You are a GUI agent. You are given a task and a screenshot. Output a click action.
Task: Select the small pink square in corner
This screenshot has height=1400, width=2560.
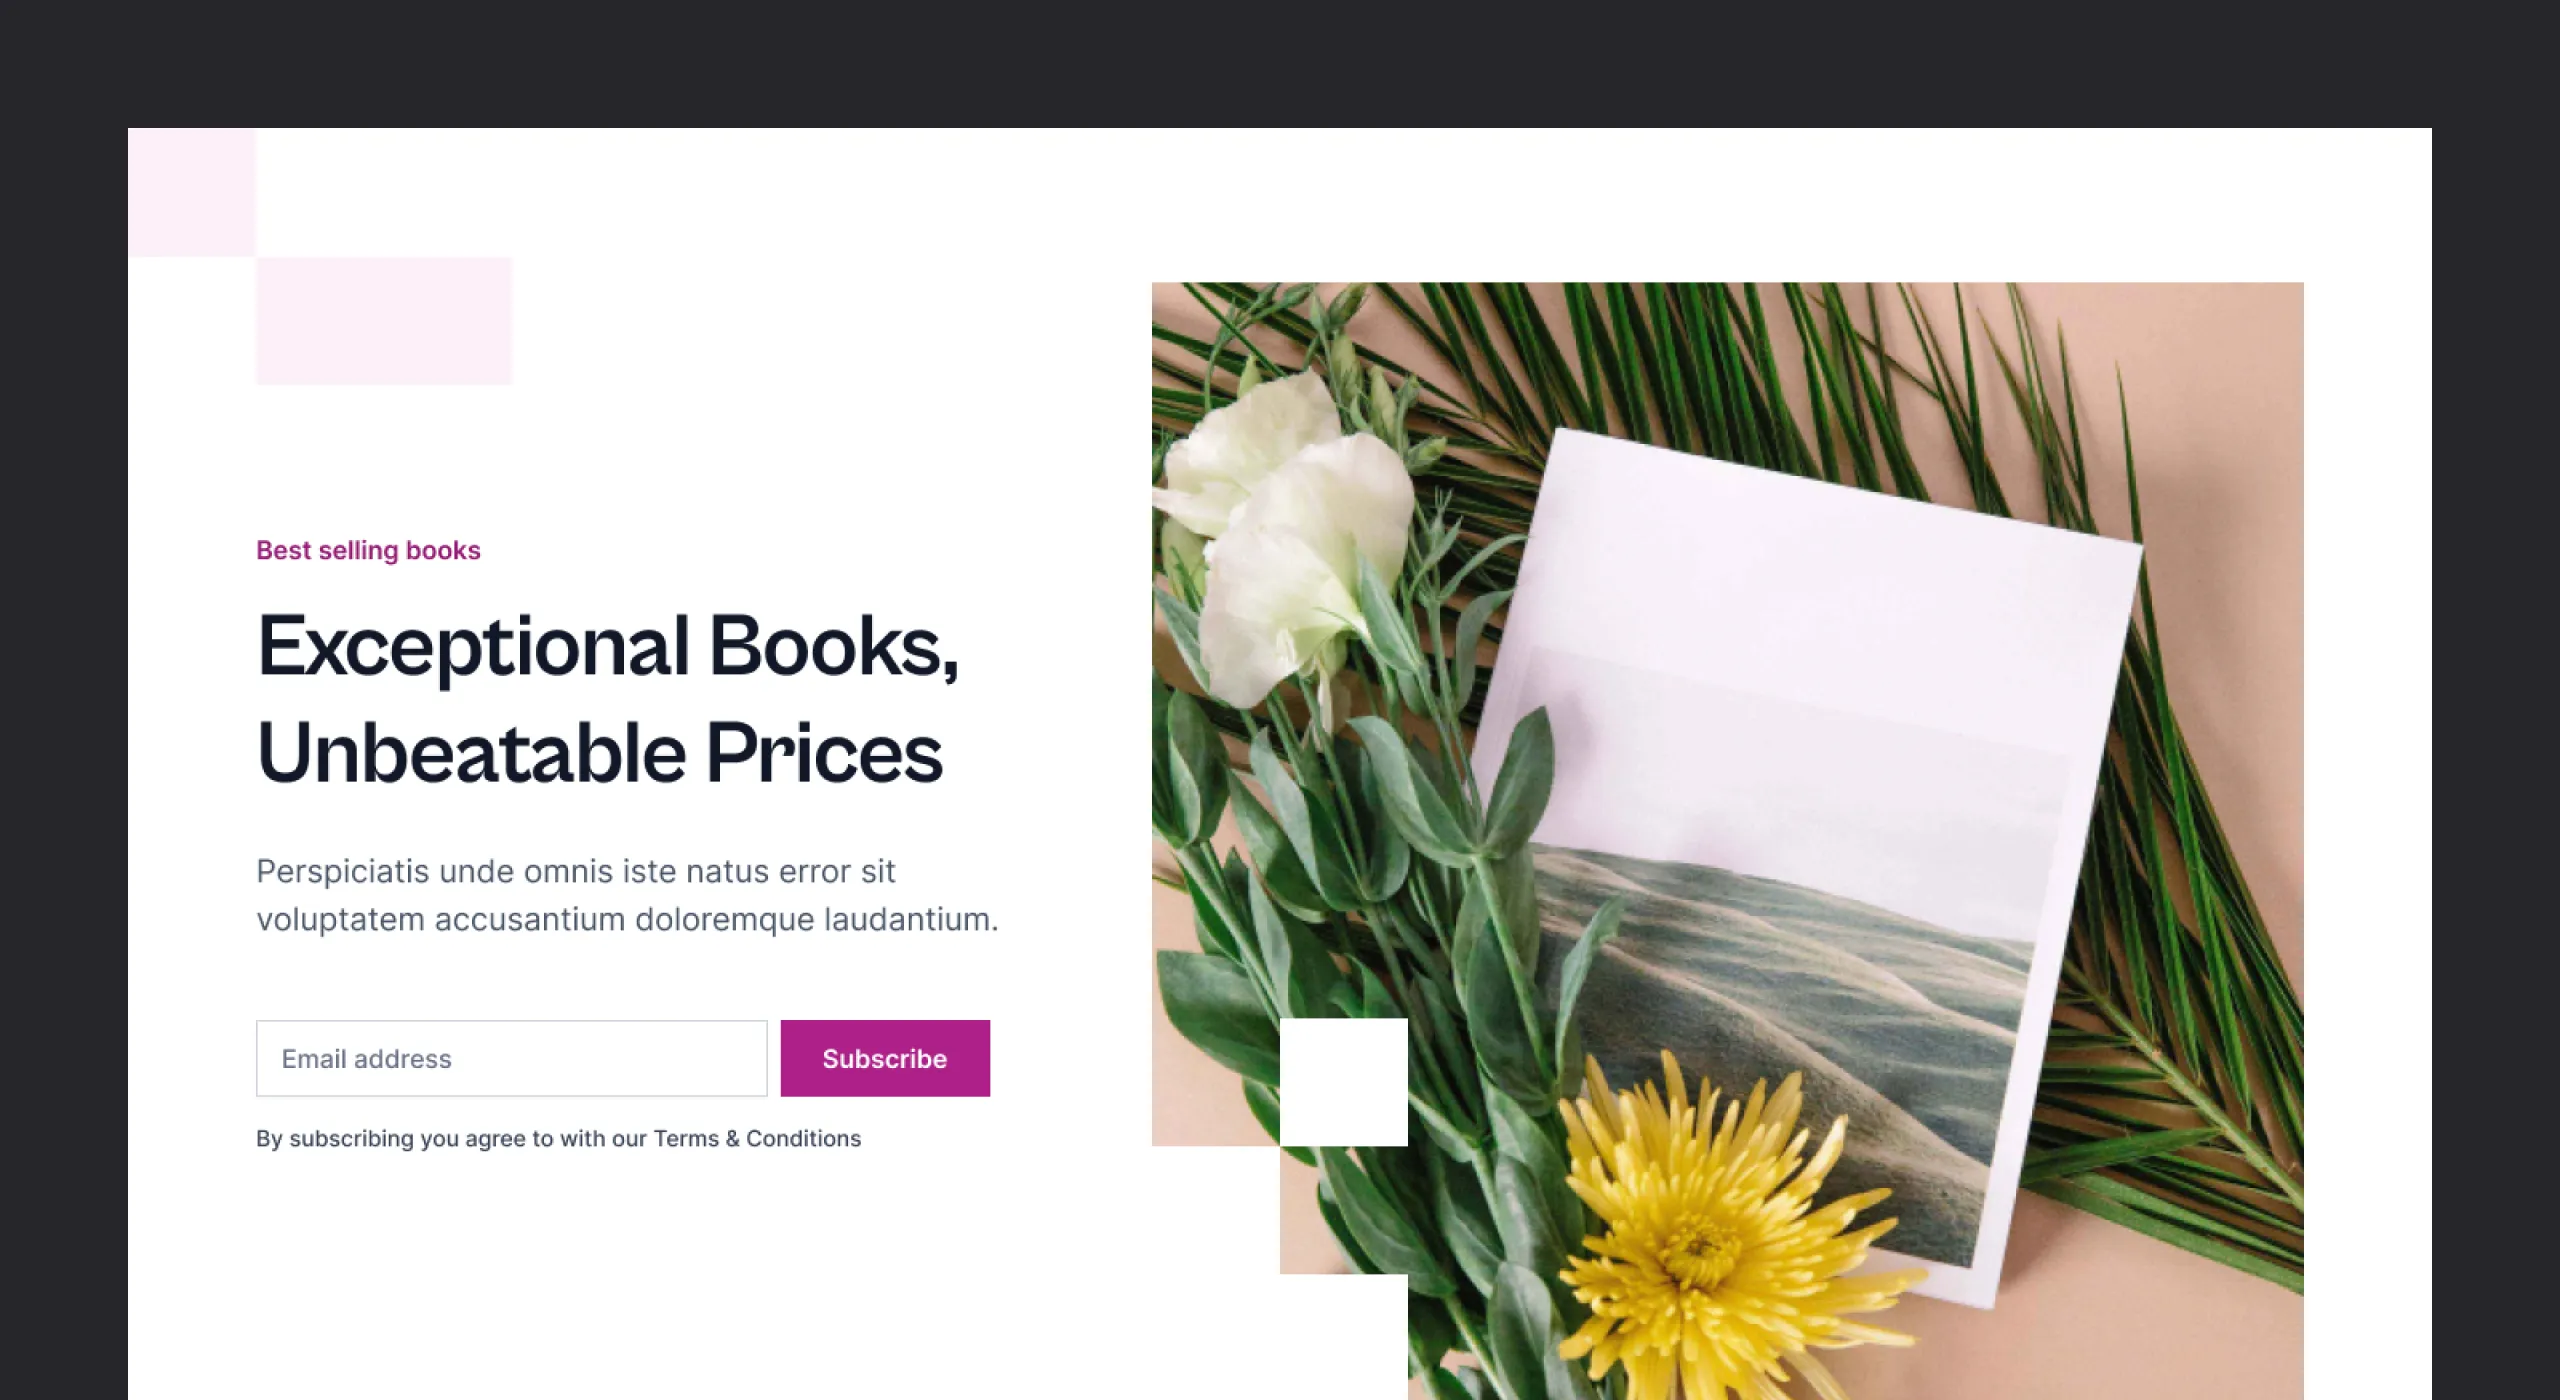point(192,192)
